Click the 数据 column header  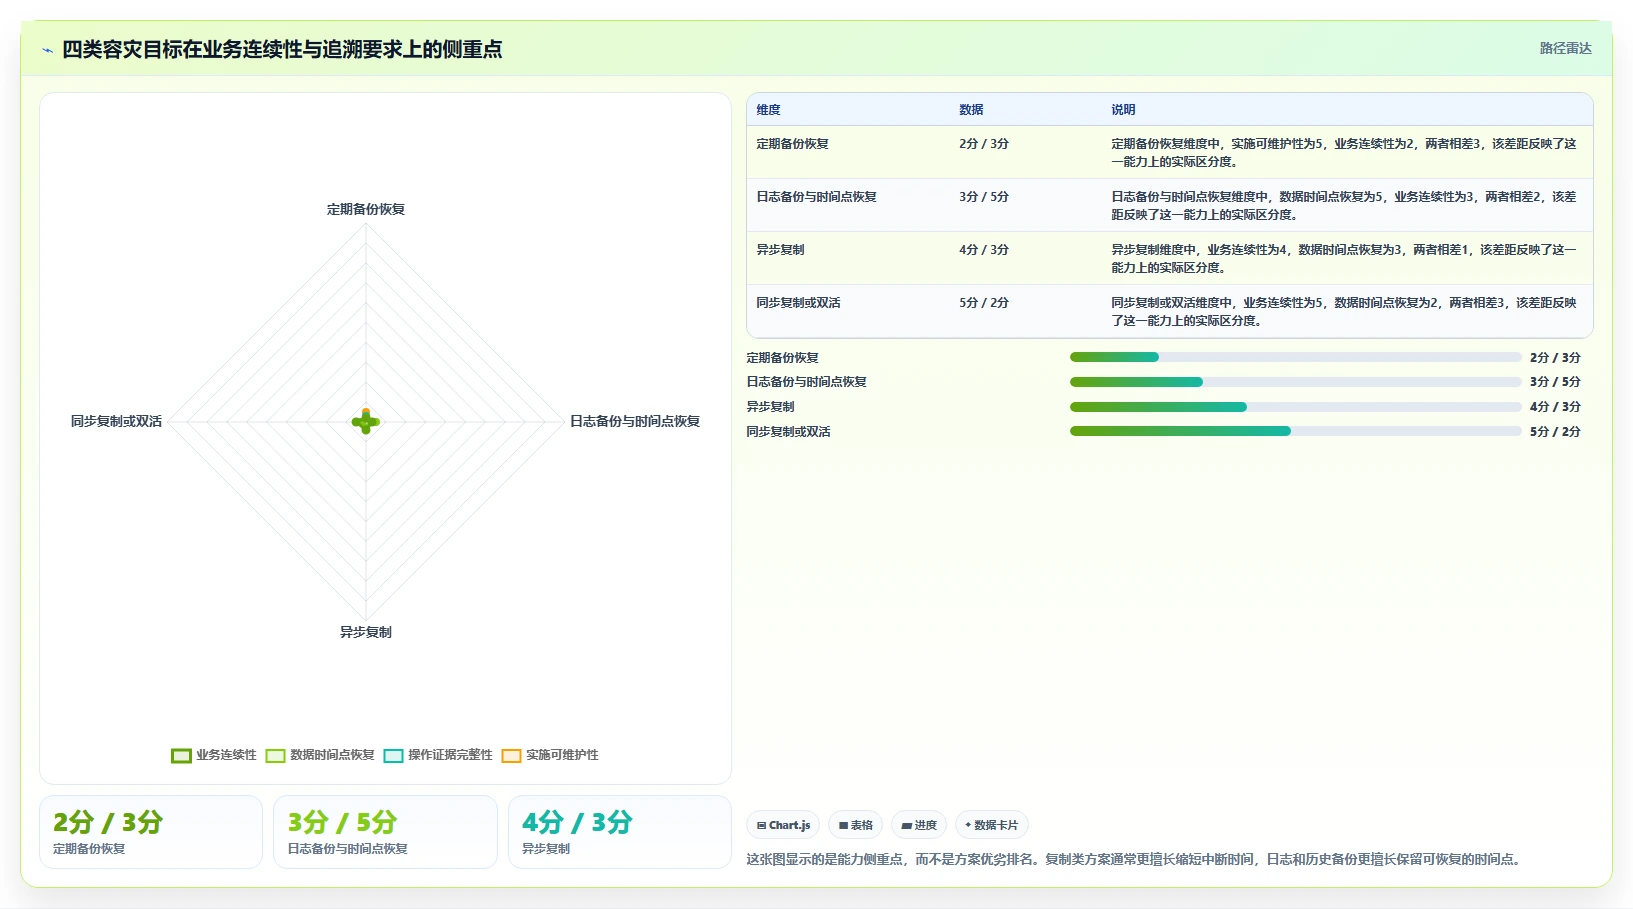click(971, 110)
